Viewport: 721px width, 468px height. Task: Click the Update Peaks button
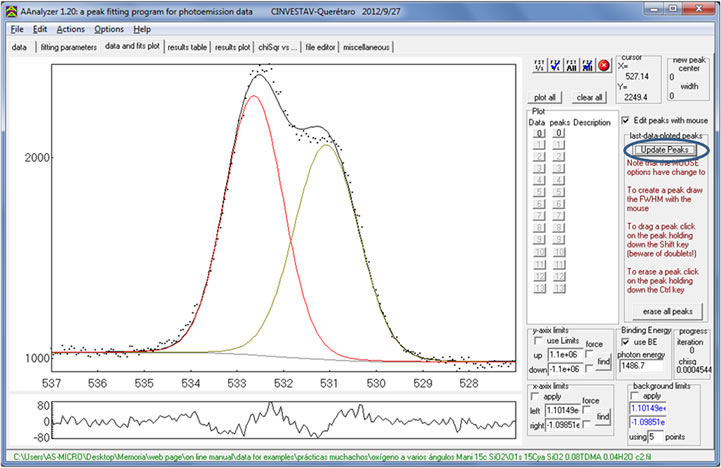[x=665, y=149]
